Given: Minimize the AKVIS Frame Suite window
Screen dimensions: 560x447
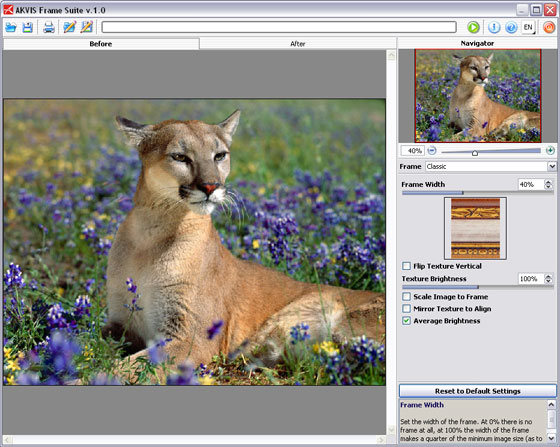Looking at the screenshot, I should [x=522, y=10].
